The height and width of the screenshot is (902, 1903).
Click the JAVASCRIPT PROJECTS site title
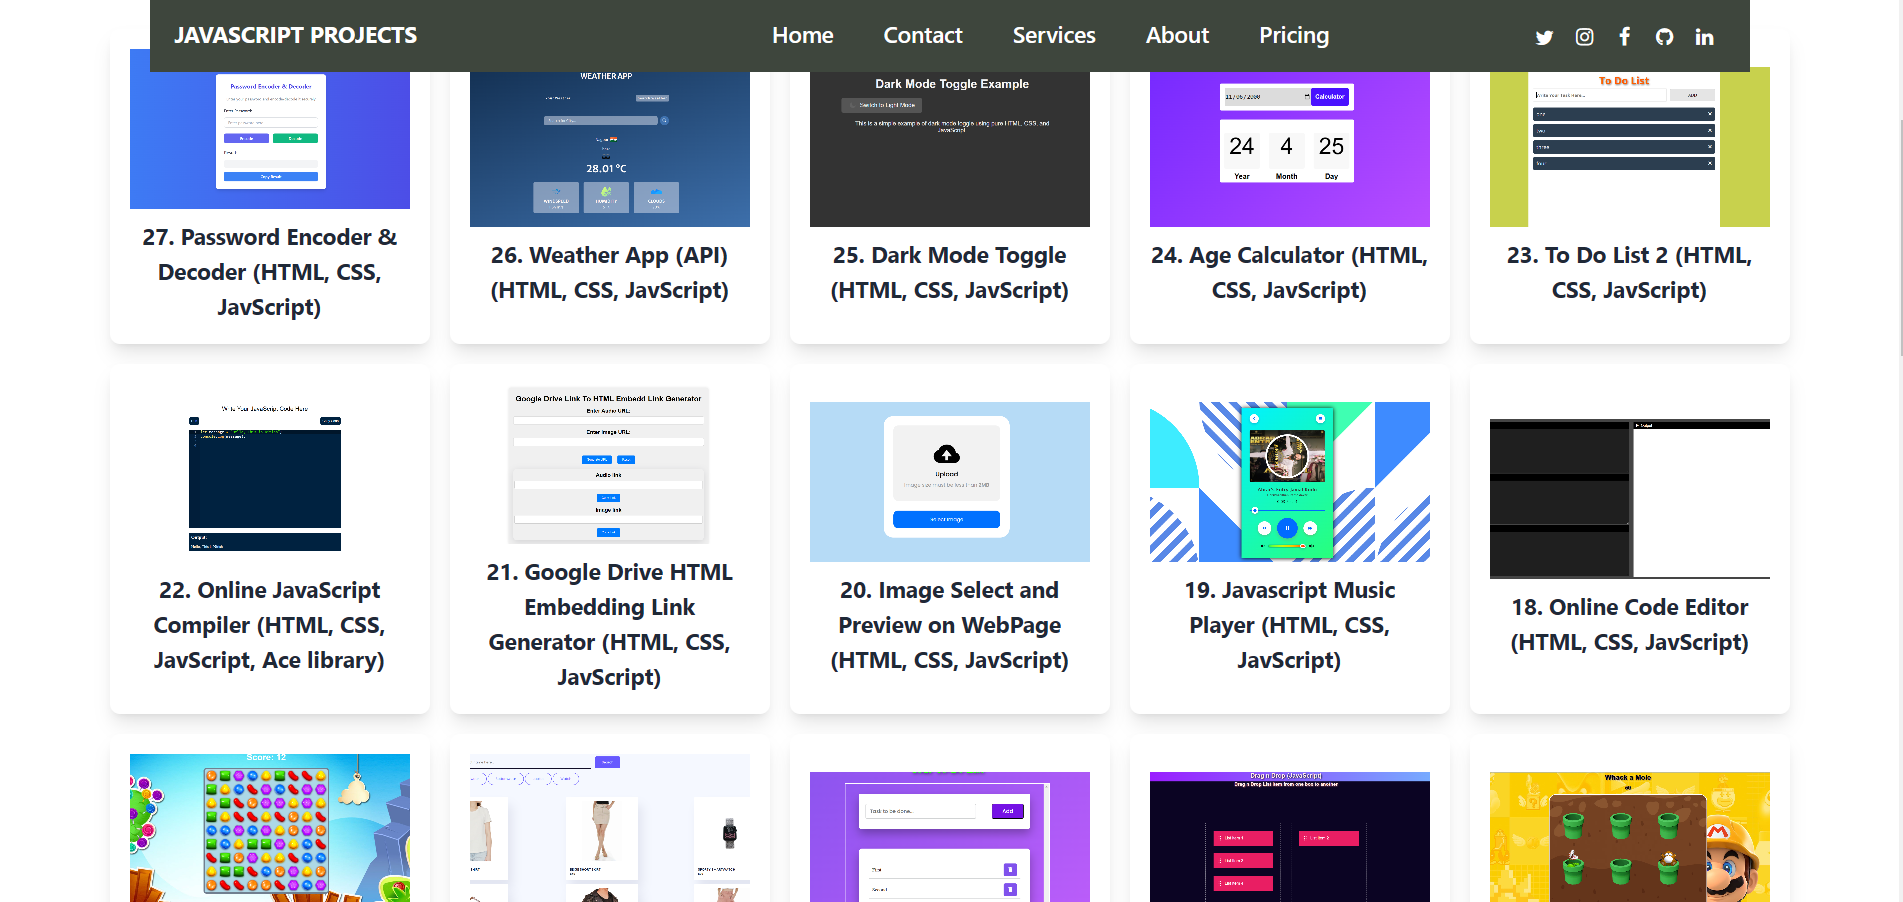coord(295,36)
